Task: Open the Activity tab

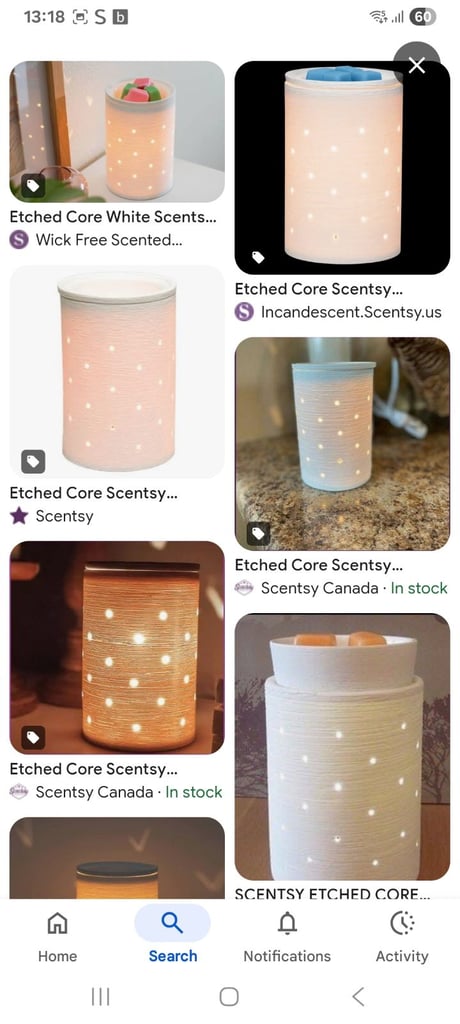Action: 402,938
